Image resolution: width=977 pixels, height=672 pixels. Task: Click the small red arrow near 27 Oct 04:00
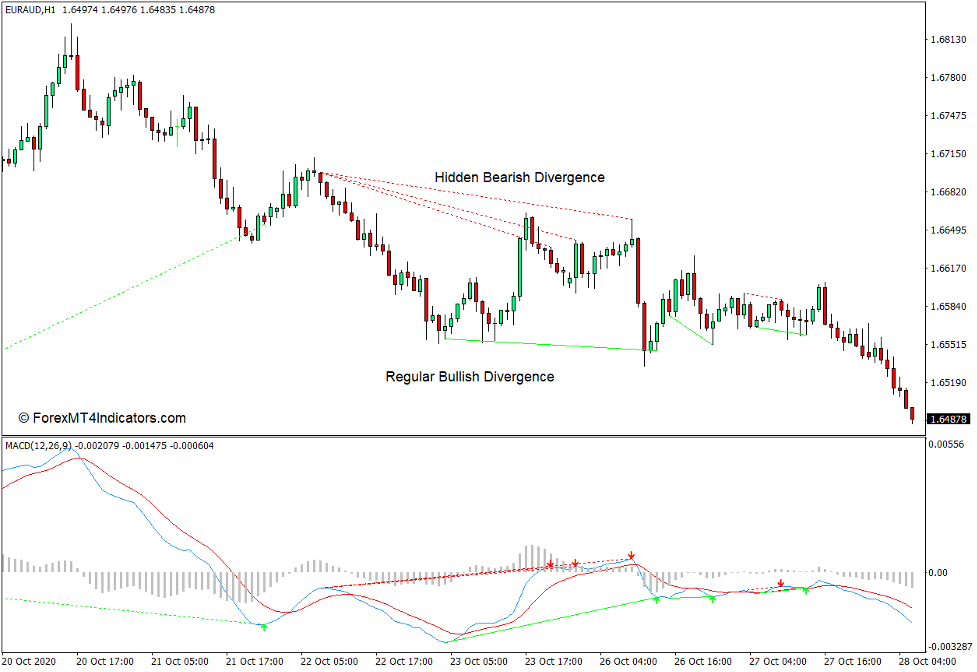[x=781, y=584]
